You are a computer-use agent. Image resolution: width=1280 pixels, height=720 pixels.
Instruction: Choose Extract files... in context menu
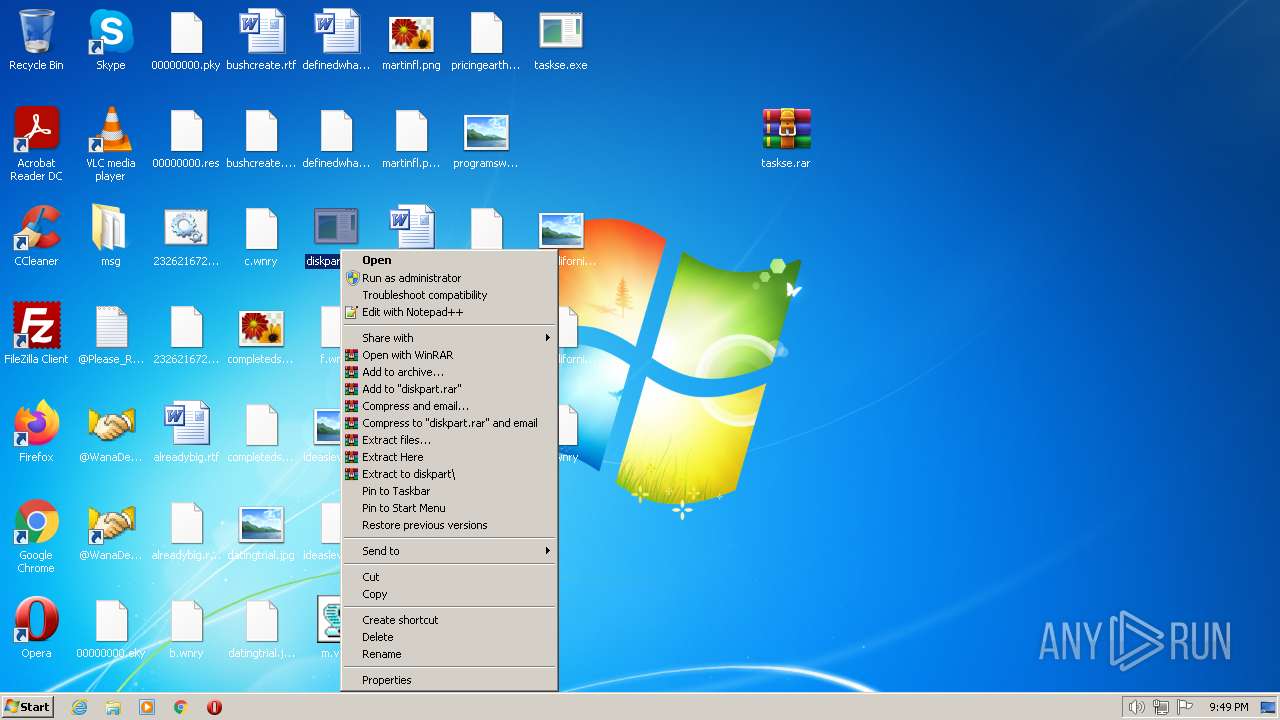(449, 440)
